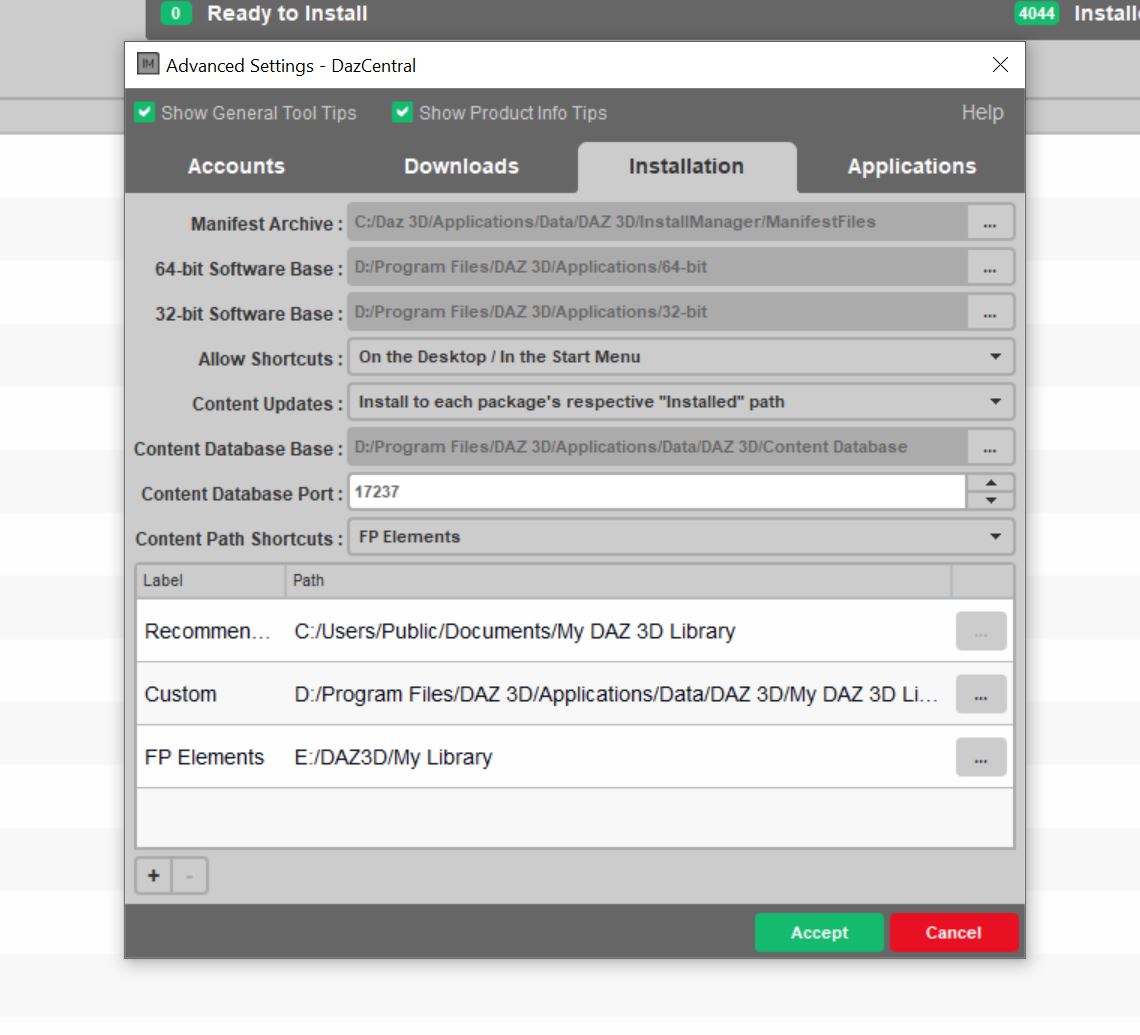Click the Manifest Archive path field

658,222
